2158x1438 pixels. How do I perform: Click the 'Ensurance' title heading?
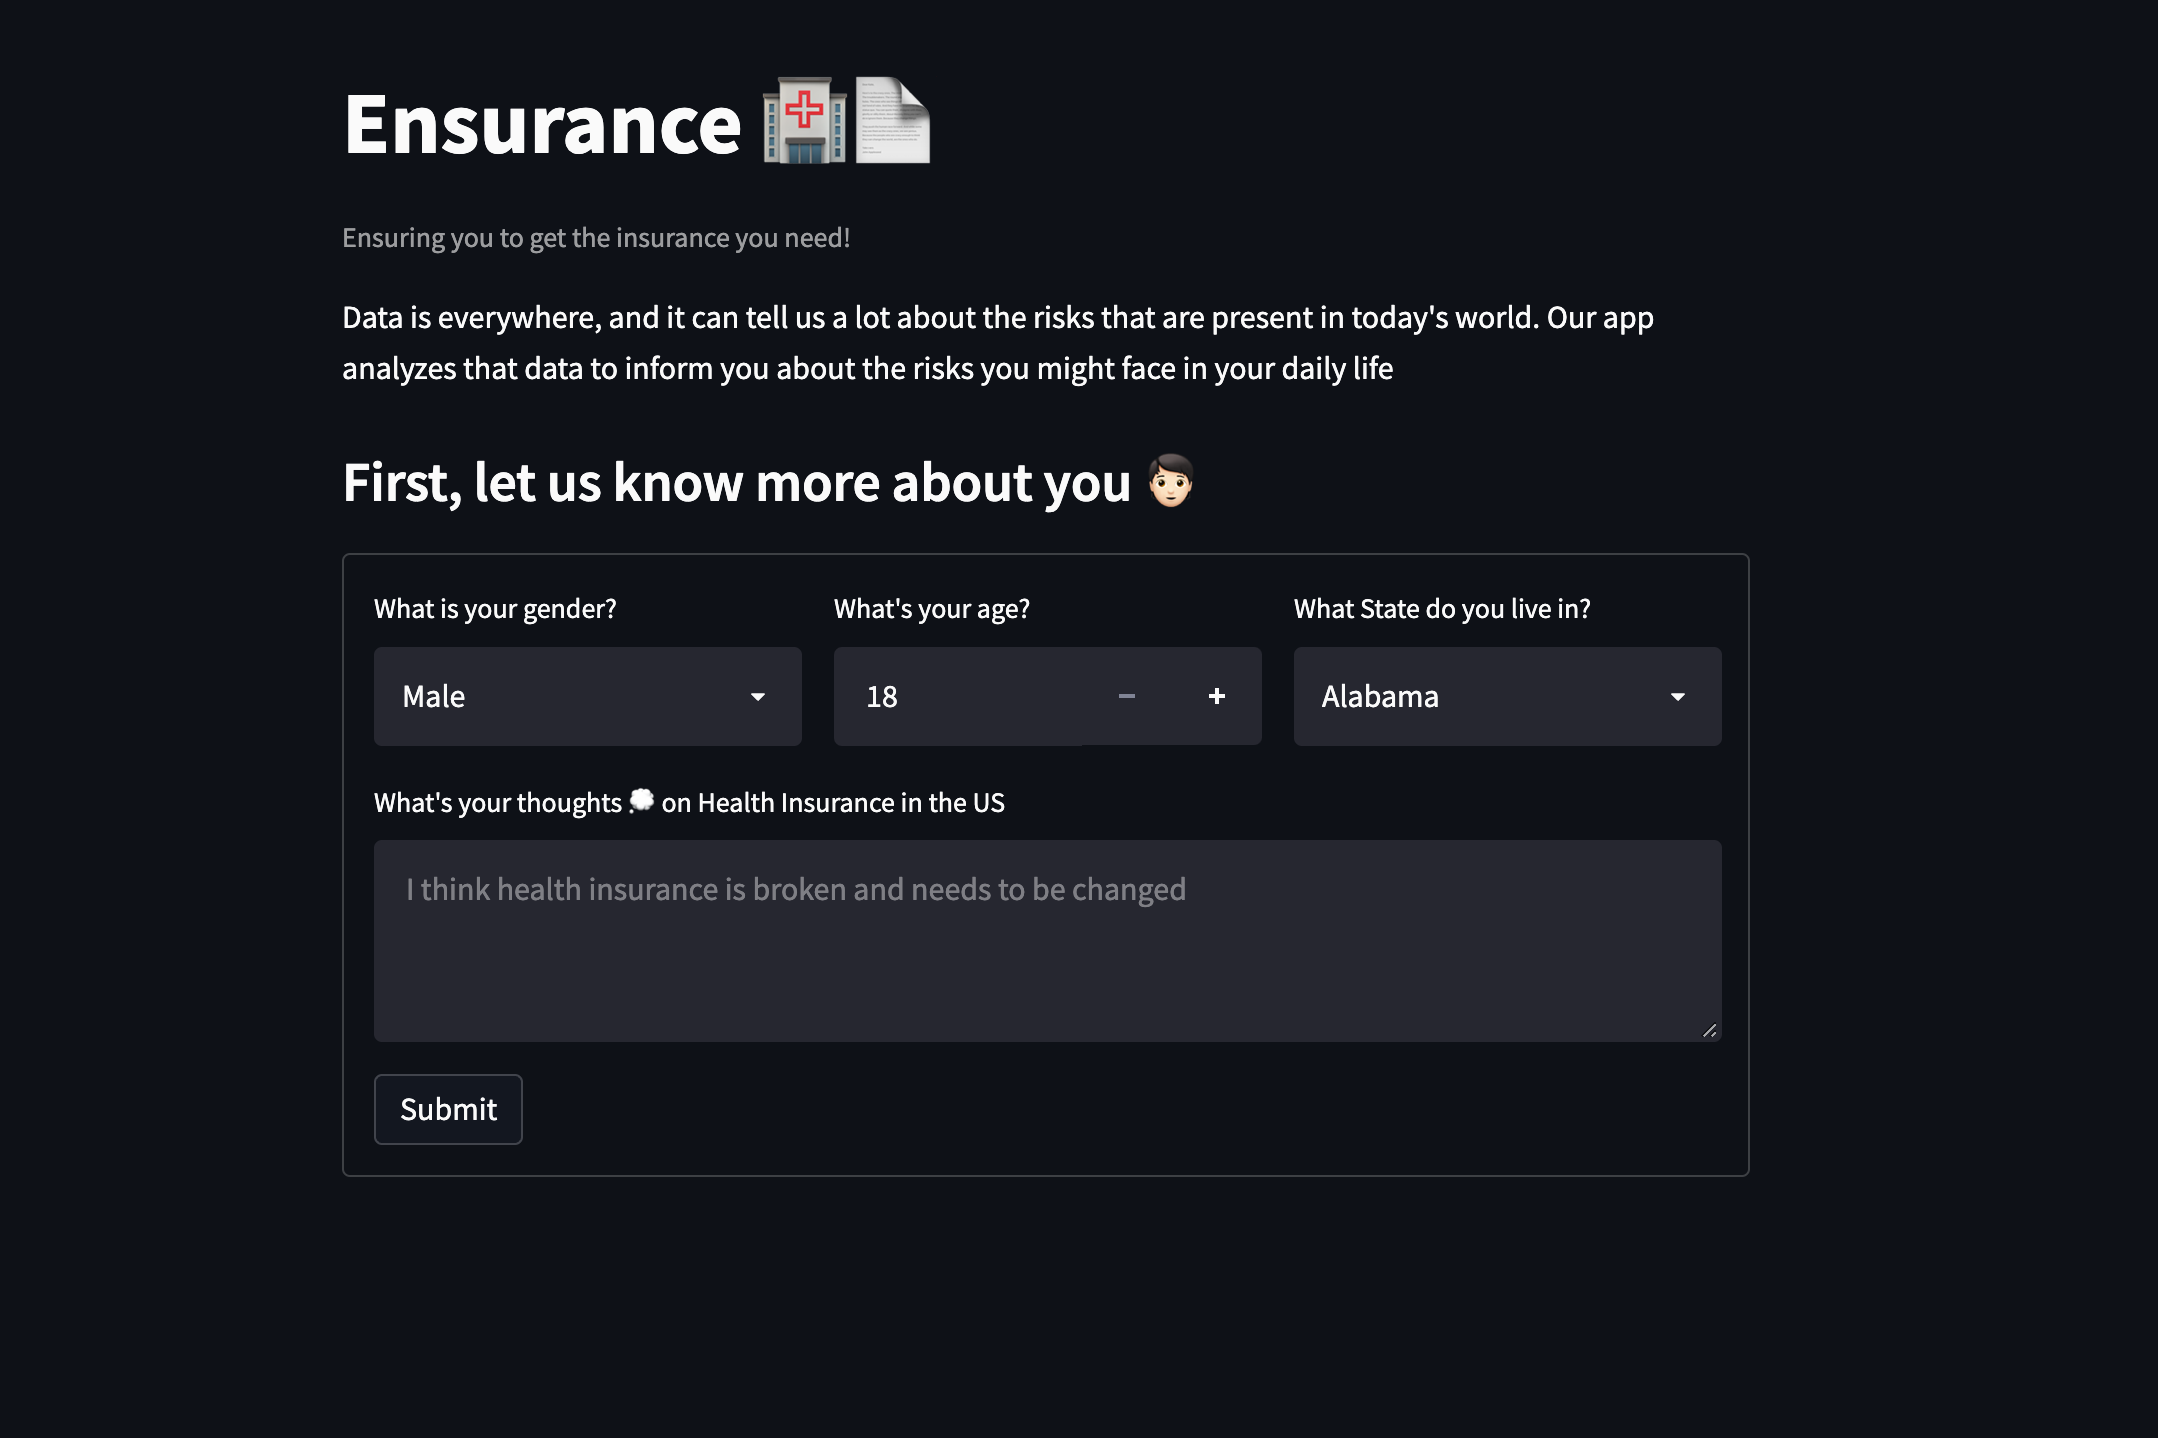[x=542, y=124]
